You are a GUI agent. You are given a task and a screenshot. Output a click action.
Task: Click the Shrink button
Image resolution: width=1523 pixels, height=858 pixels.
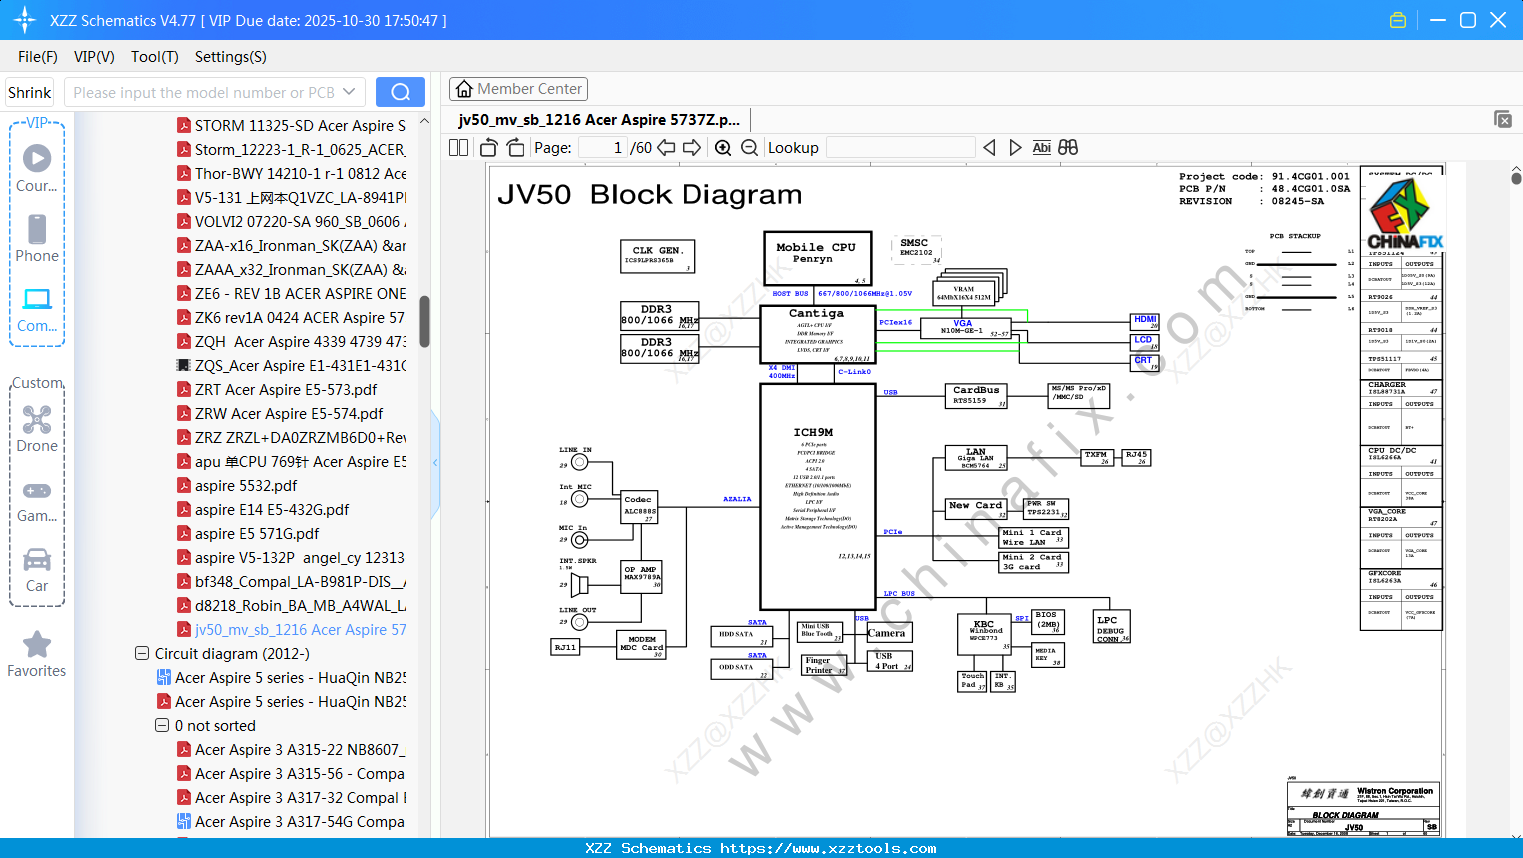click(30, 92)
